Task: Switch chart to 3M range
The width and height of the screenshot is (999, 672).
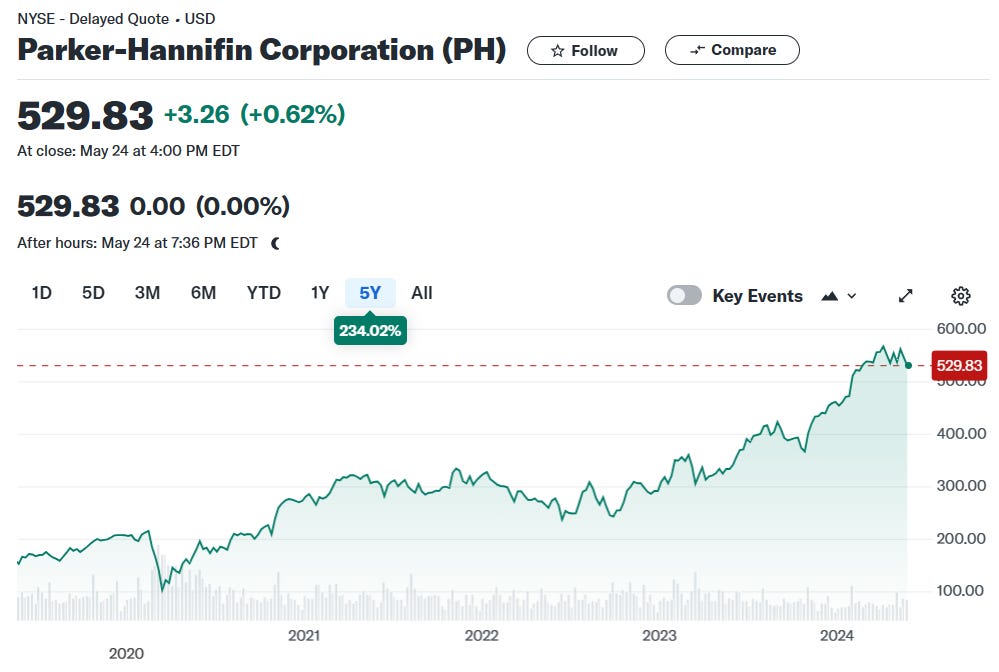Action: (147, 293)
